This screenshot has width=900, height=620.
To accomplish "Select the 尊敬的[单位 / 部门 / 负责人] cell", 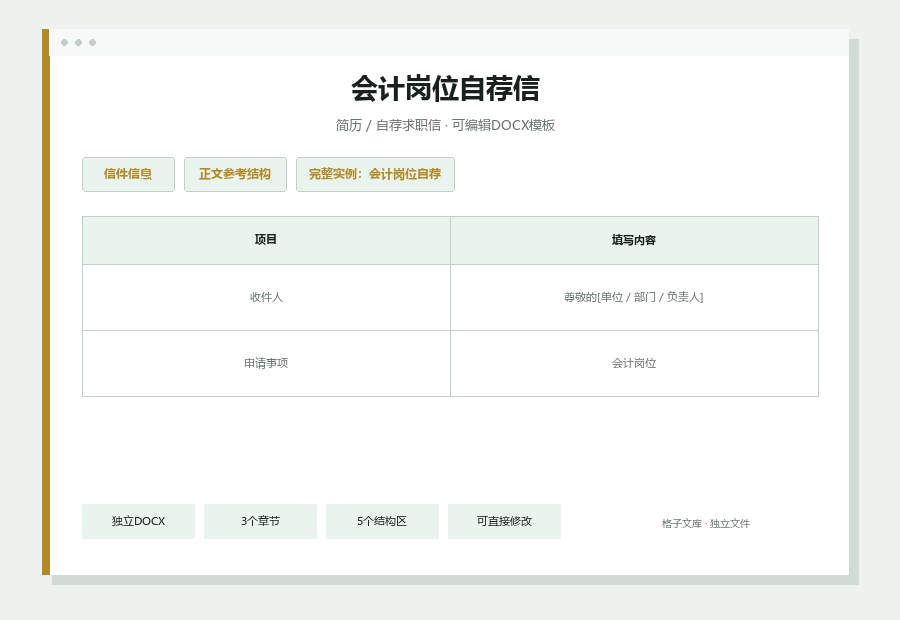I will pos(634,297).
